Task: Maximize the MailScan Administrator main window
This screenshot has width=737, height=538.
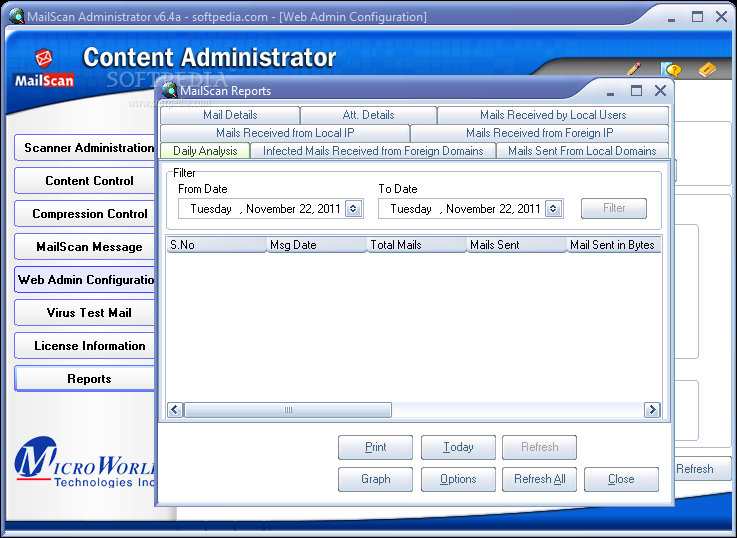Action: pos(698,17)
